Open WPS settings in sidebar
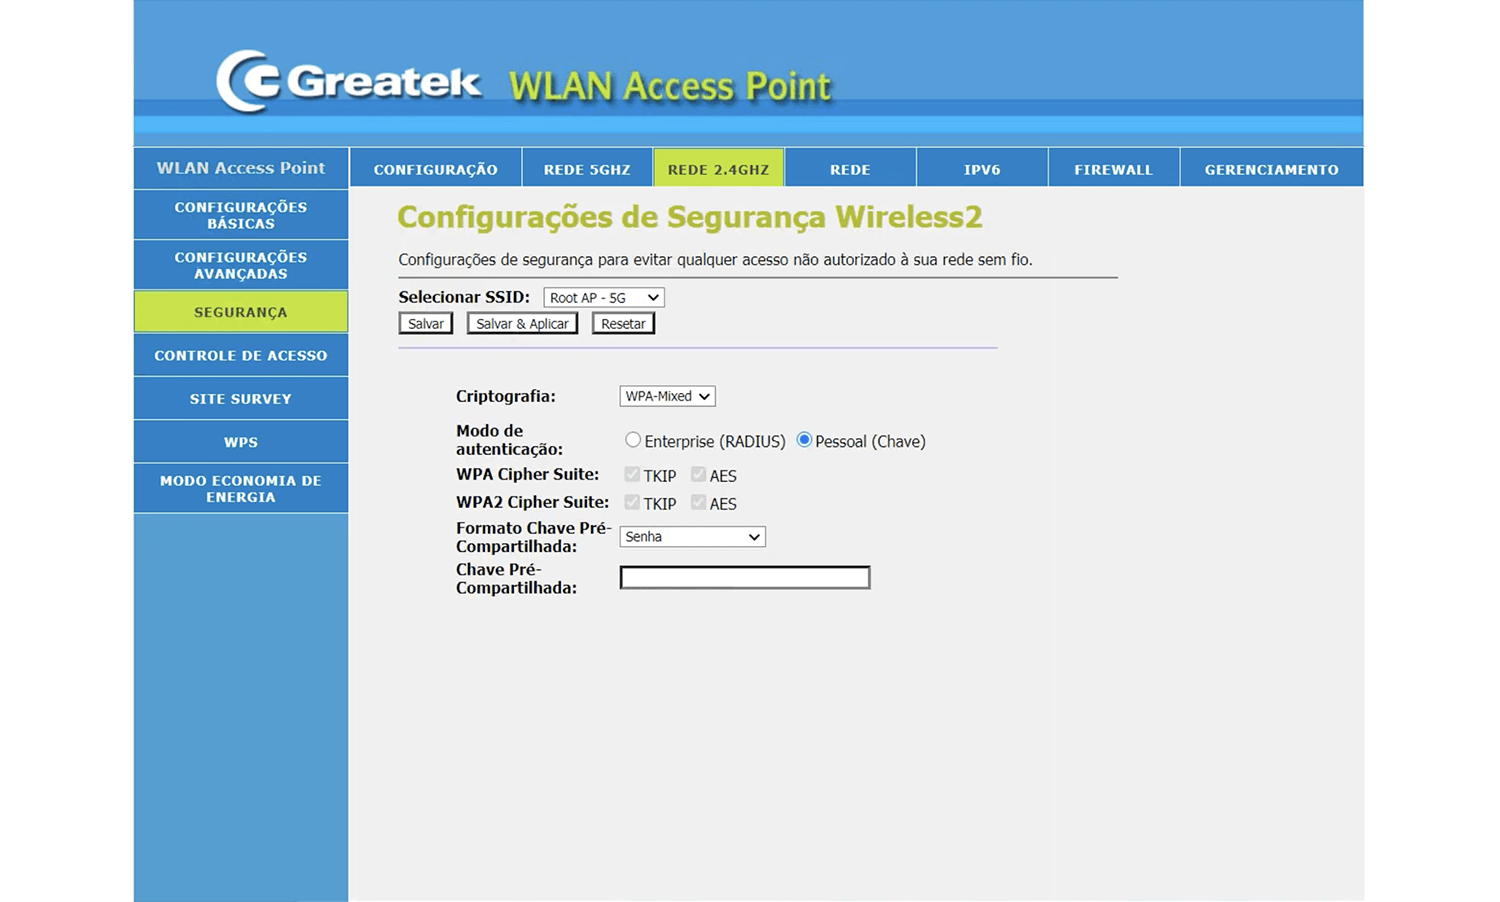The width and height of the screenshot is (1500, 902). (241, 442)
